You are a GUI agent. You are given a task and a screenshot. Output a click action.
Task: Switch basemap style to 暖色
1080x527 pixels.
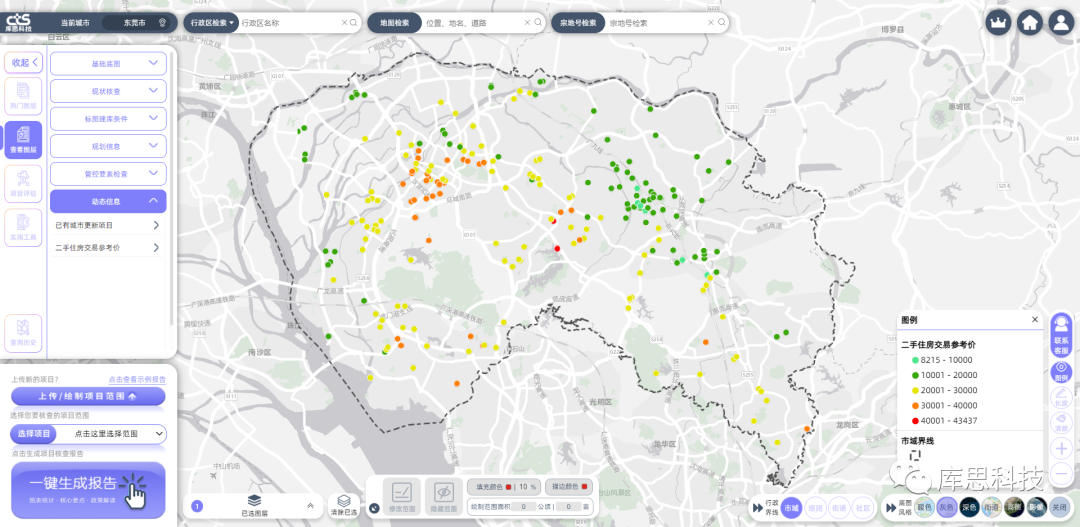click(x=926, y=507)
